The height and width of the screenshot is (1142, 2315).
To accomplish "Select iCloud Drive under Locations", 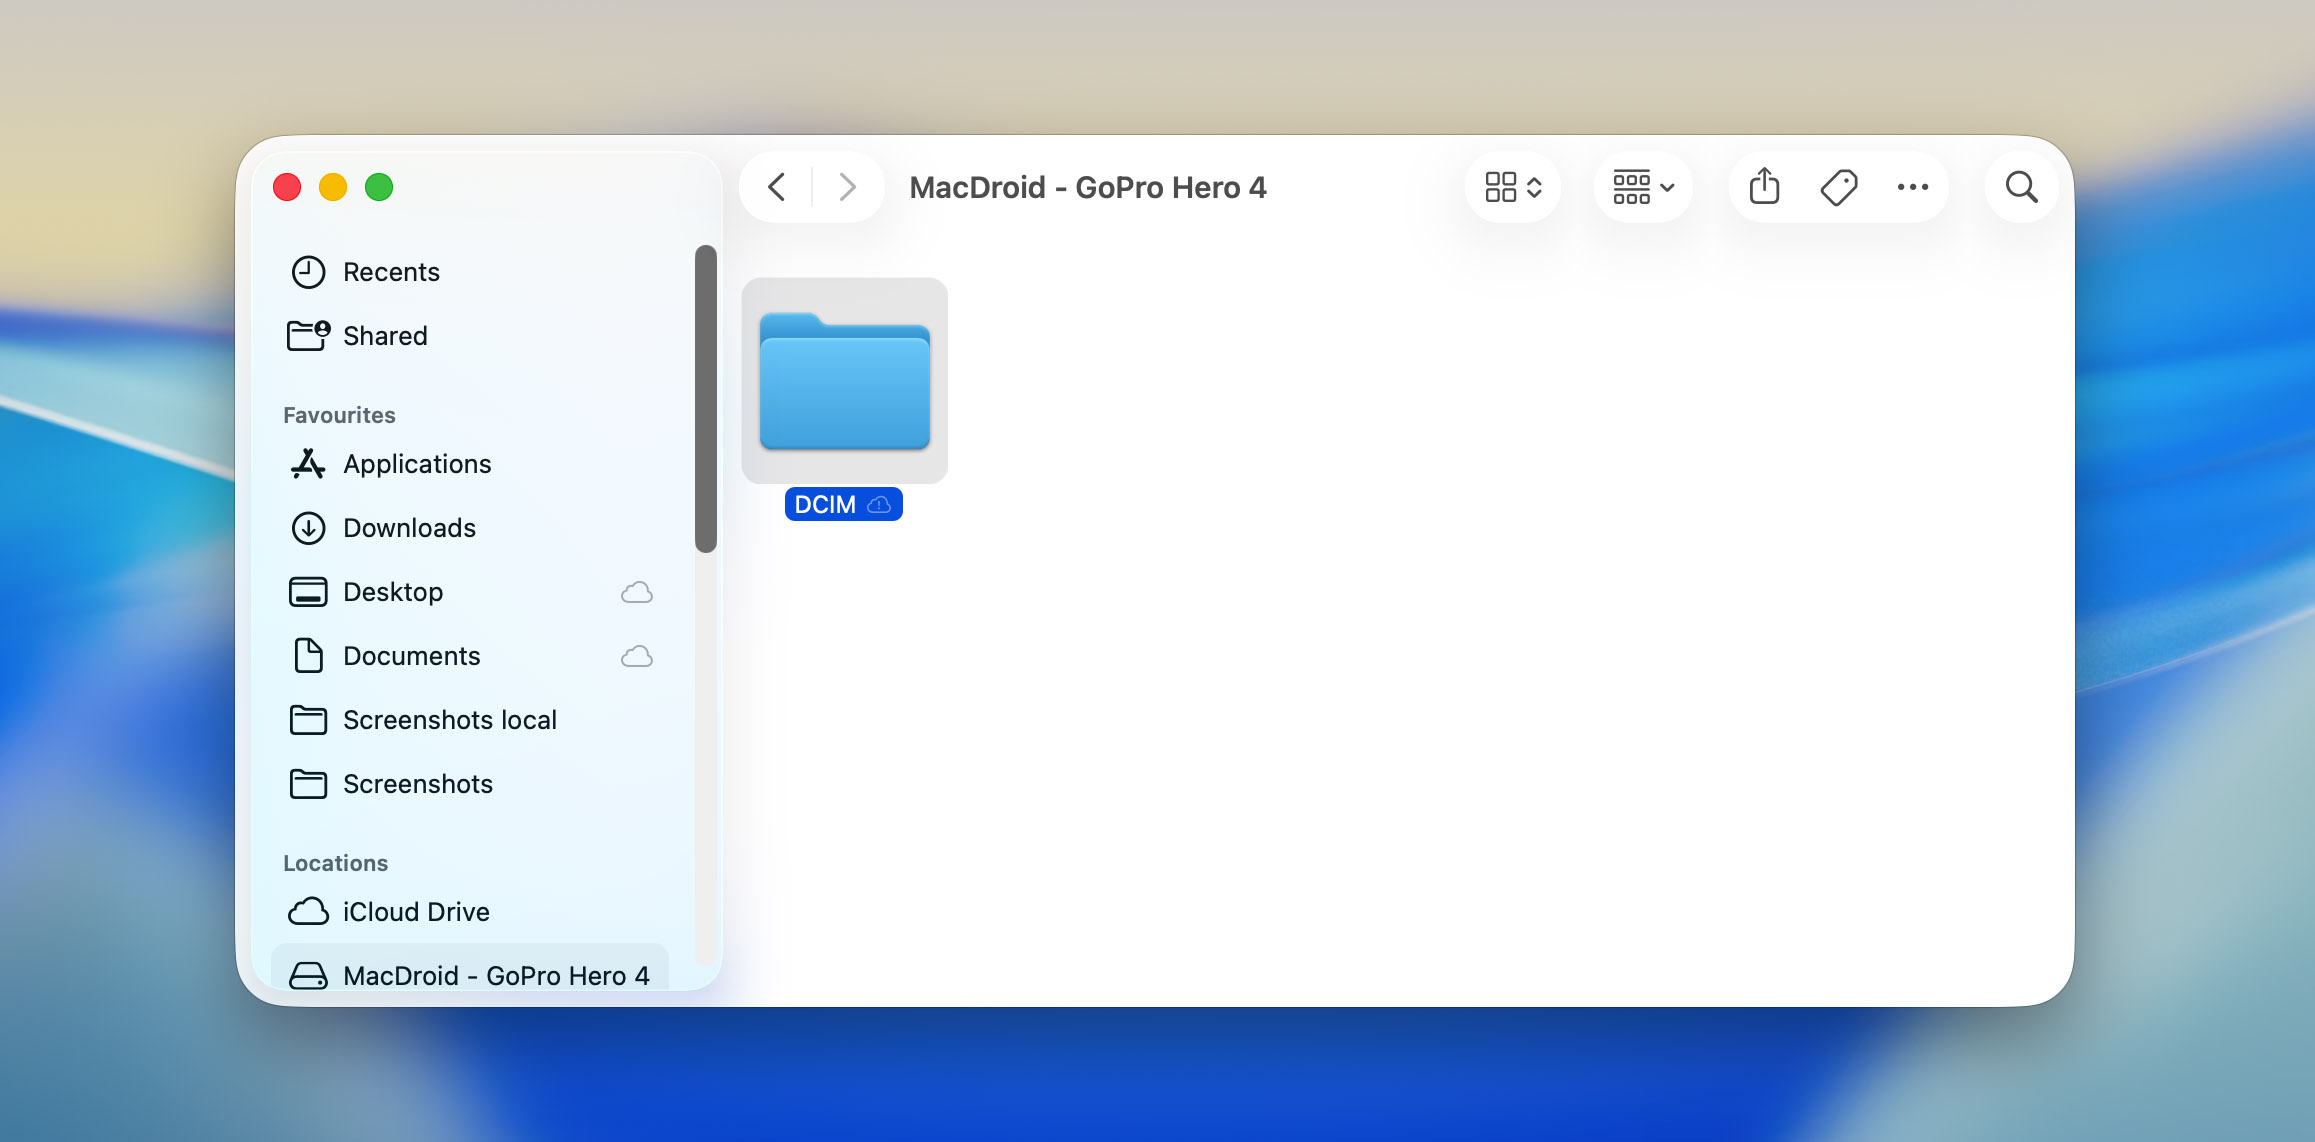I will [x=415, y=911].
